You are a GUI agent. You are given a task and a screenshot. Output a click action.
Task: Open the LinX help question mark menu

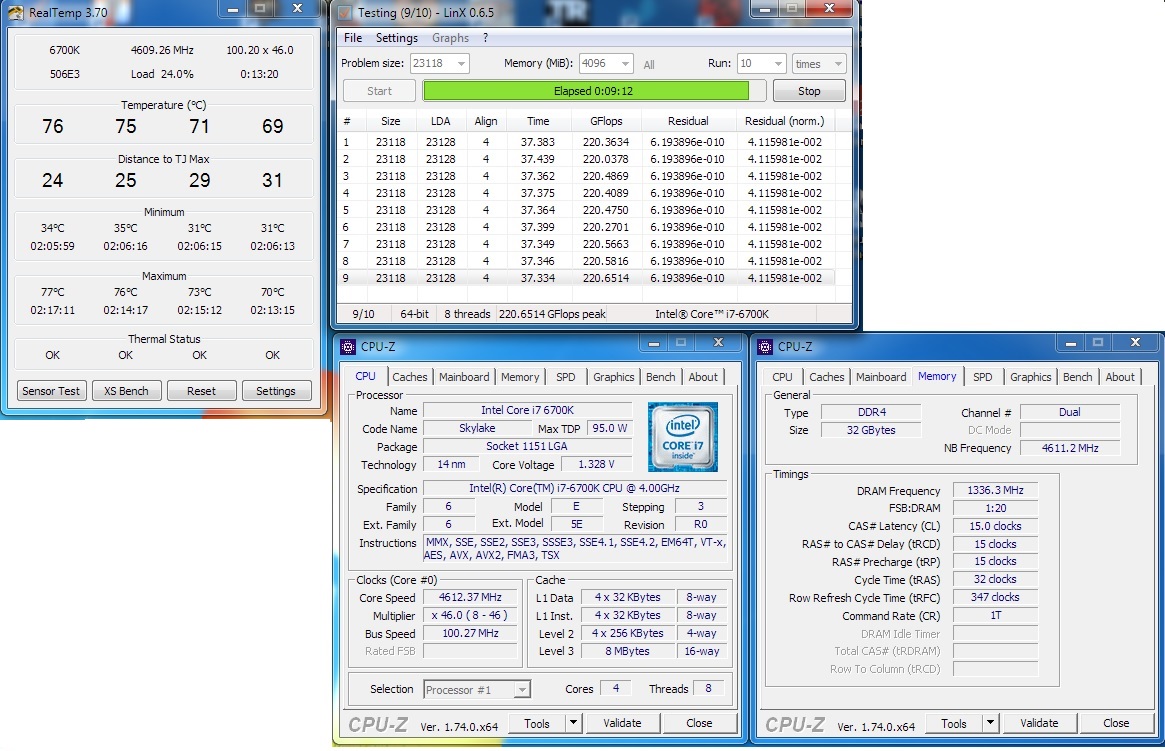485,38
